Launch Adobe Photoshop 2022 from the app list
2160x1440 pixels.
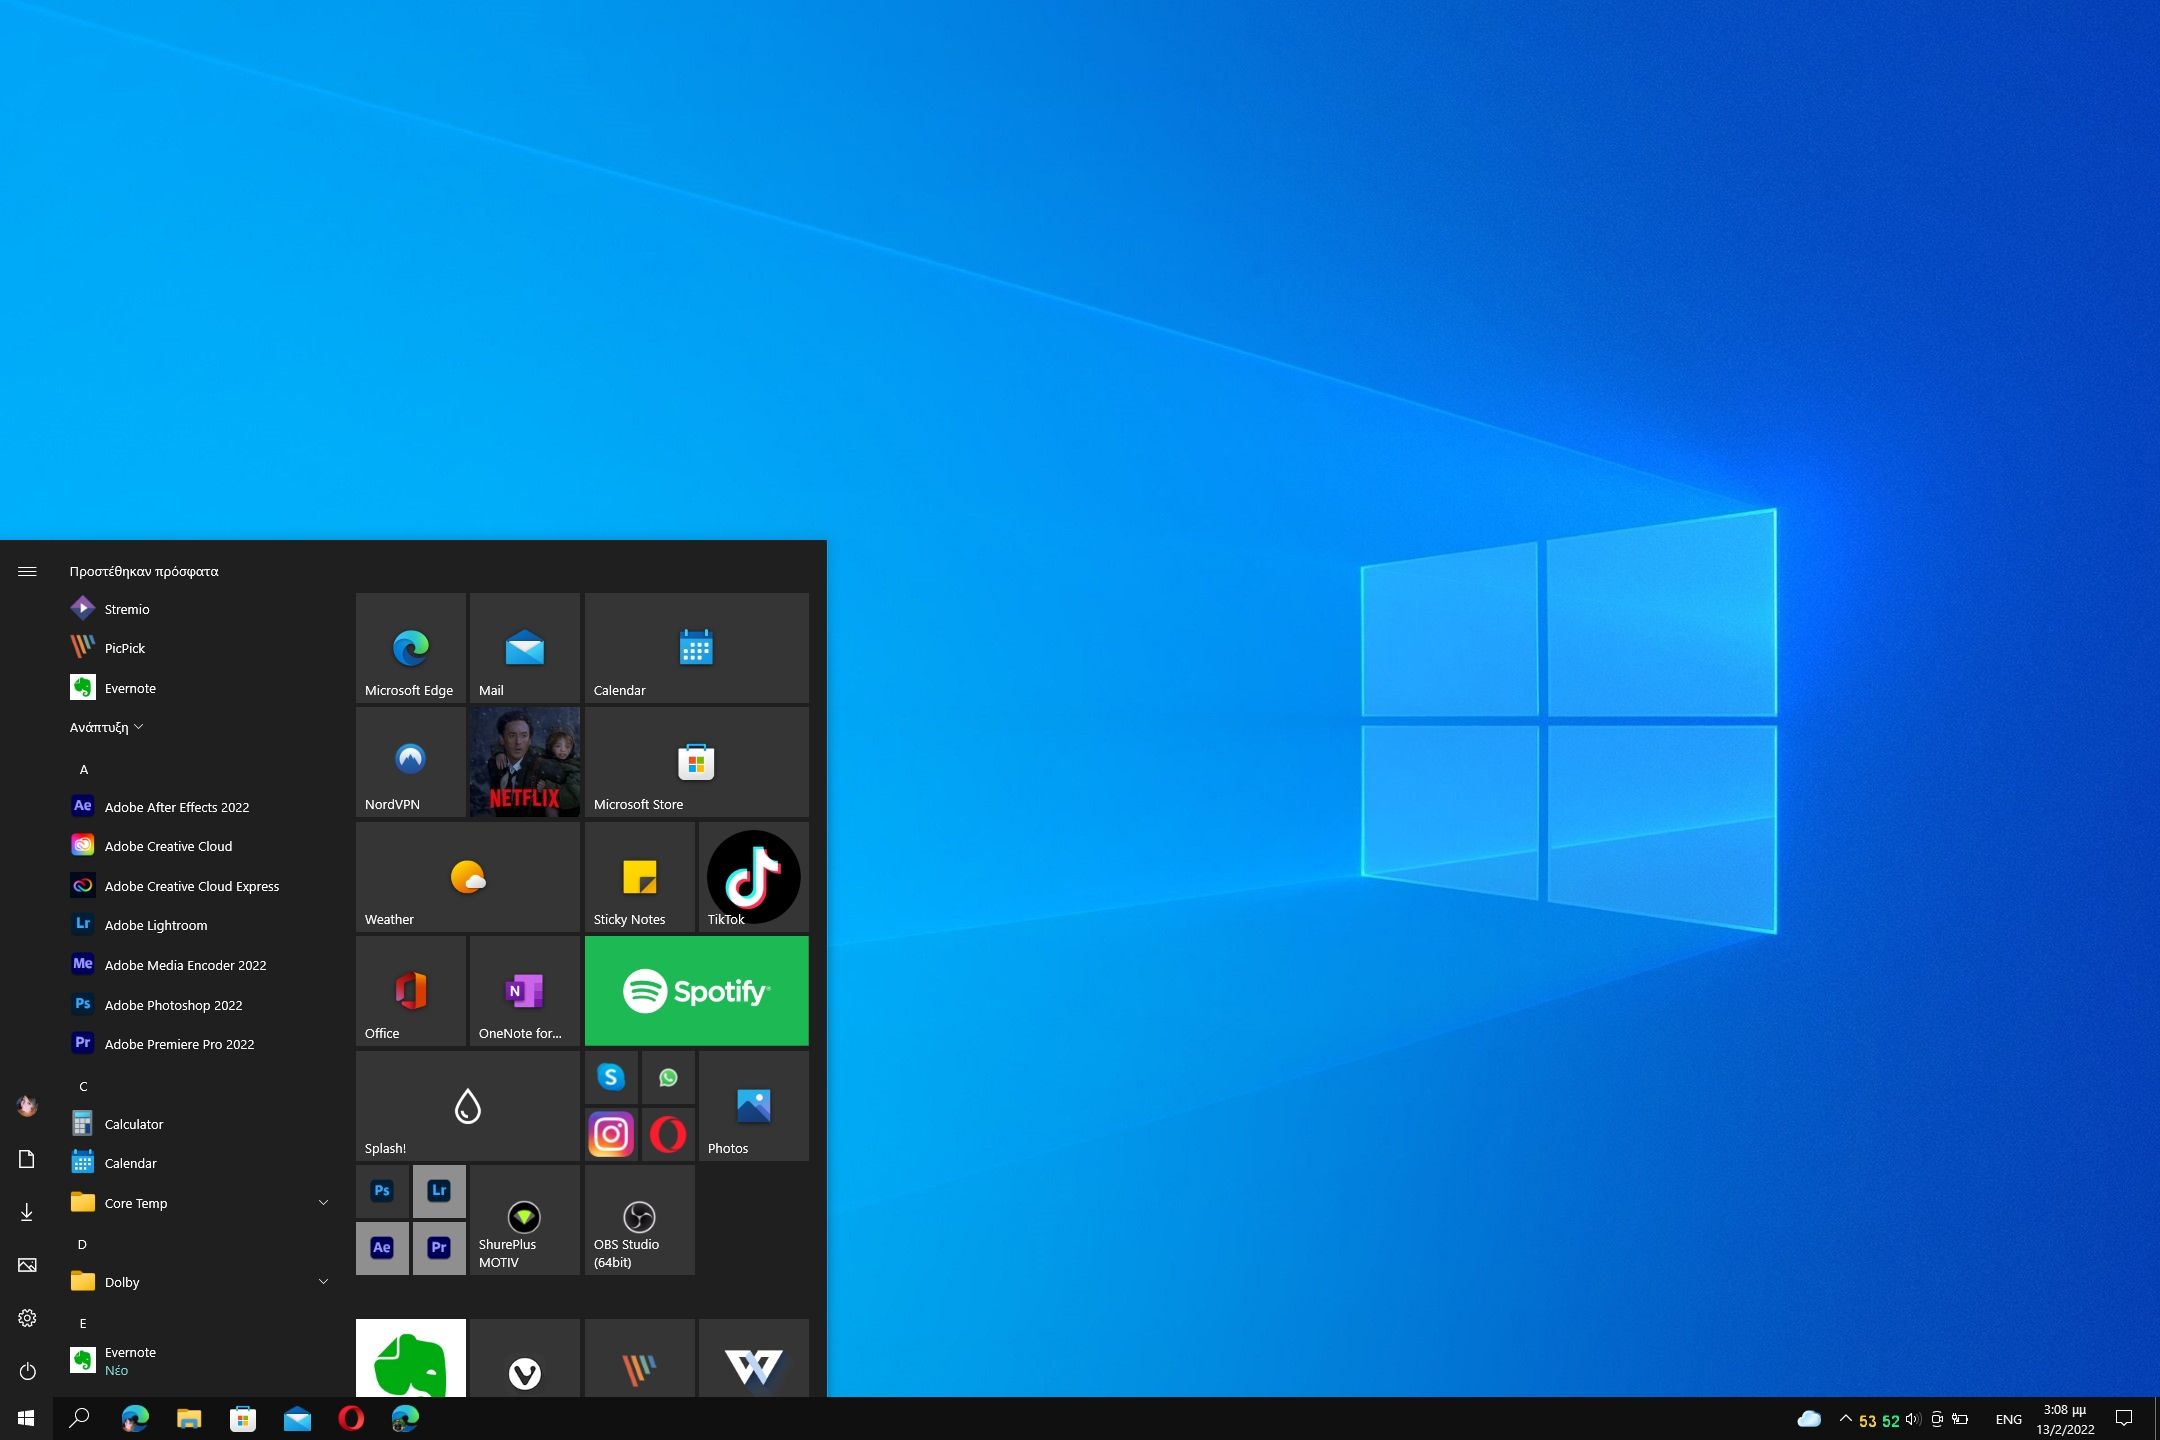tap(173, 1005)
